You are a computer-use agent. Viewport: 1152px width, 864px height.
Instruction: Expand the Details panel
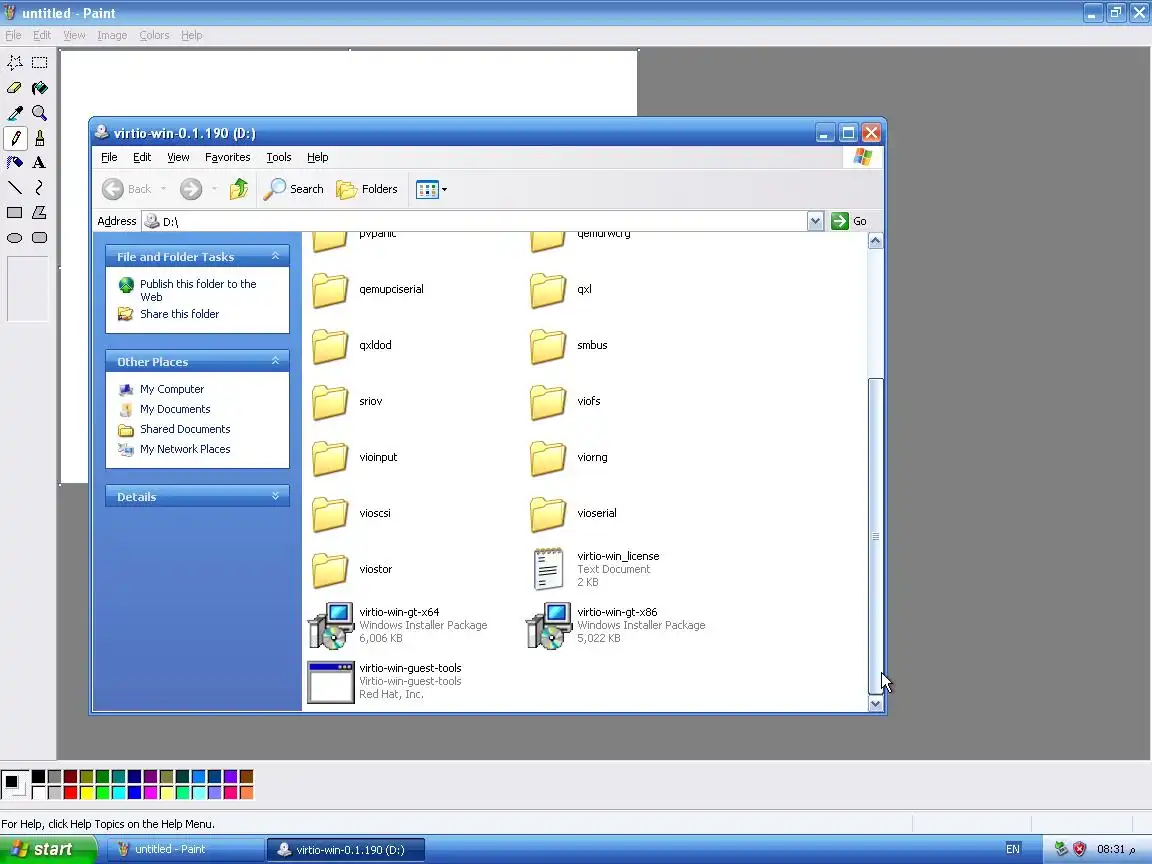point(276,496)
